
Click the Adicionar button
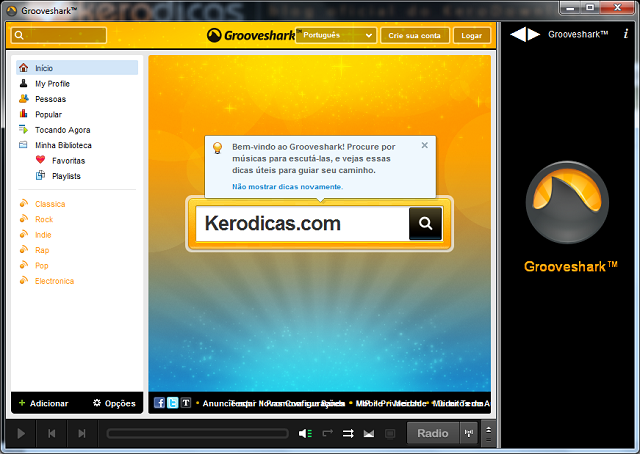(x=44, y=403)
